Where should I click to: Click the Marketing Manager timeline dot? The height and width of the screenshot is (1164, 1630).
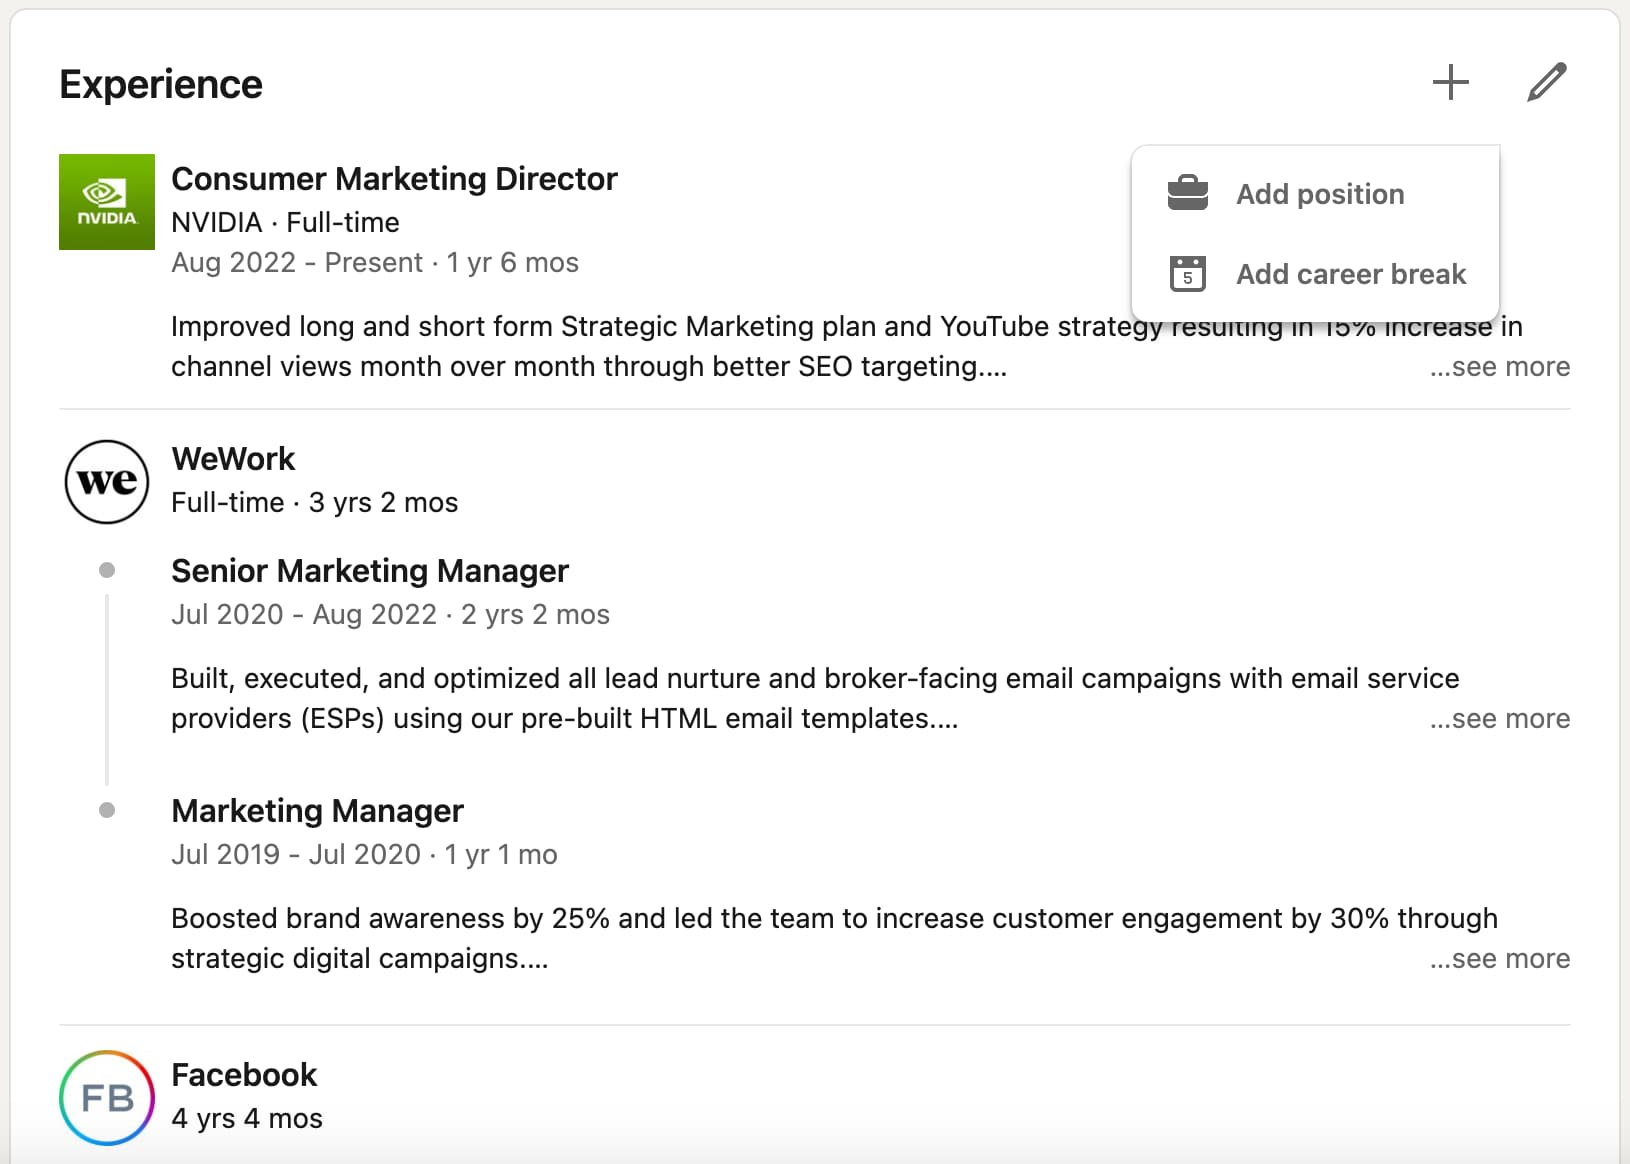click(107, 810)
